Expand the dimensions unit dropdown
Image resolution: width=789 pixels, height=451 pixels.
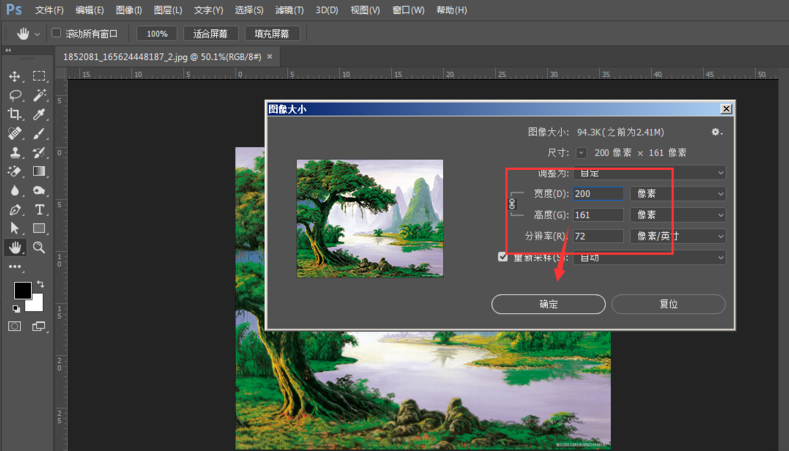pos(581,153)
